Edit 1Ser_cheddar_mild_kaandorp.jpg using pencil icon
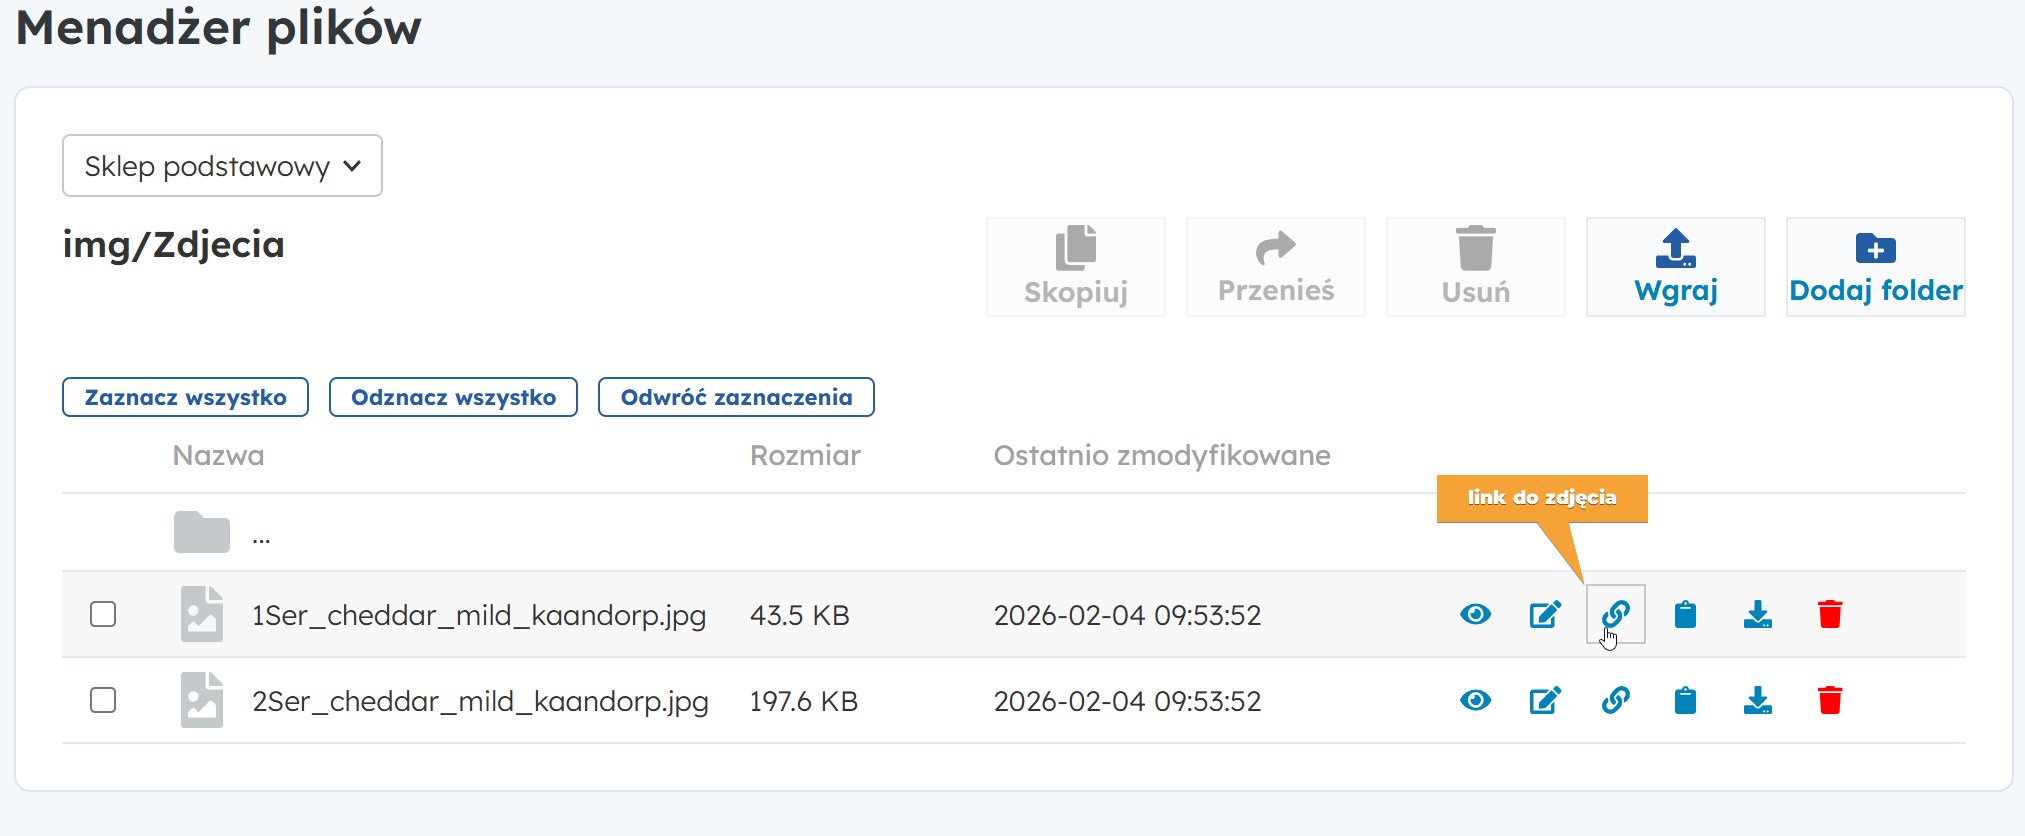2025x836 pixels. (x=1545, y=614)
